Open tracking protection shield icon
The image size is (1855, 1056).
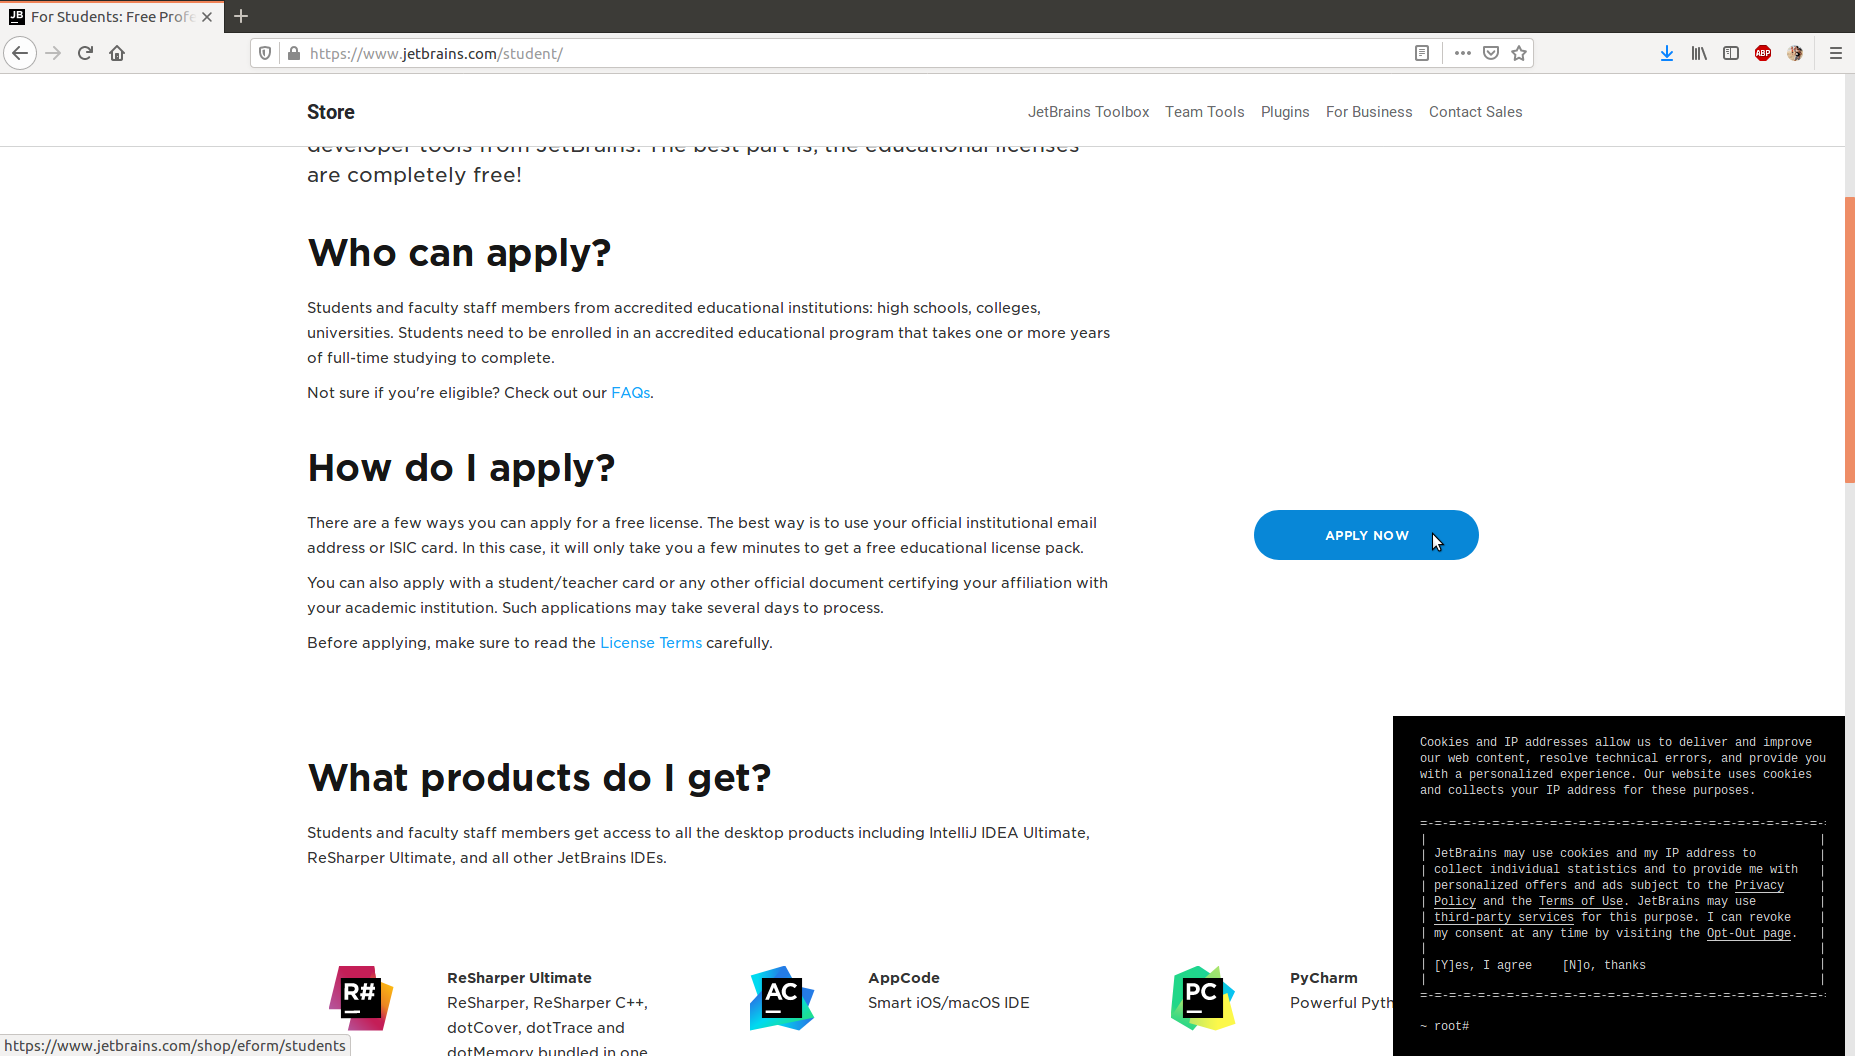pos(265,53)
